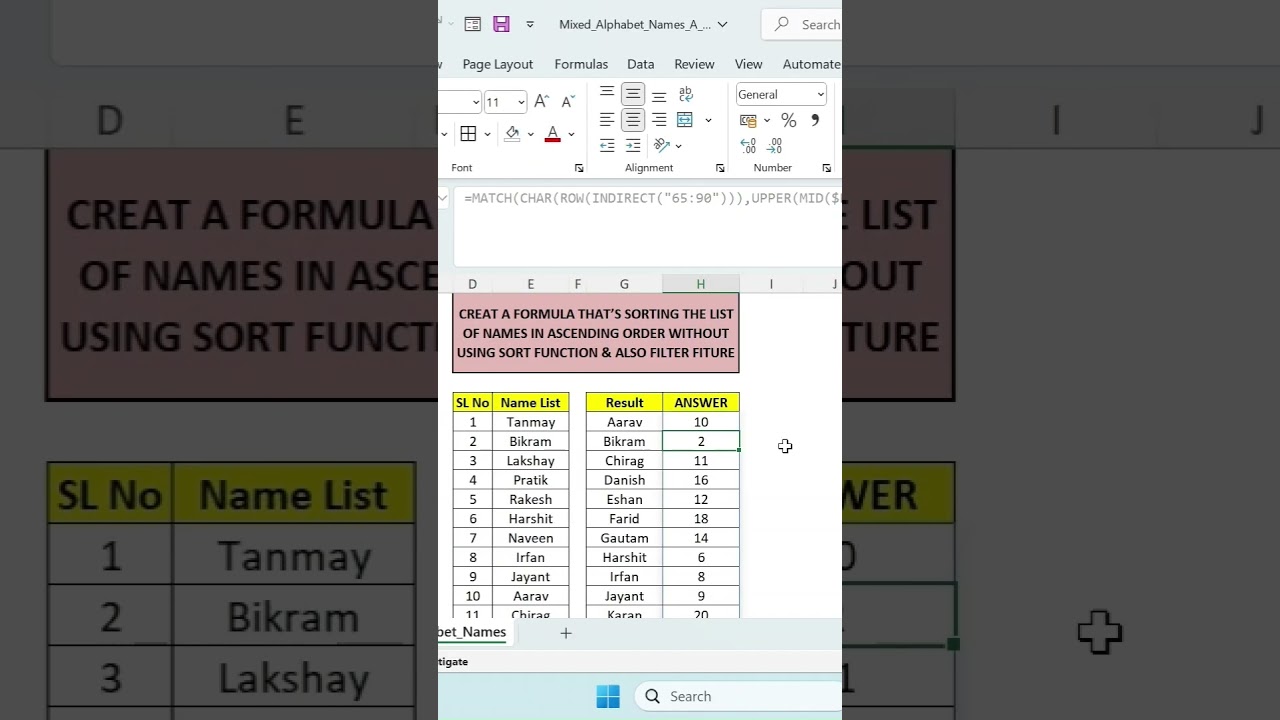
Task: Toggle Center horizontal alignment
Action: 633,120
